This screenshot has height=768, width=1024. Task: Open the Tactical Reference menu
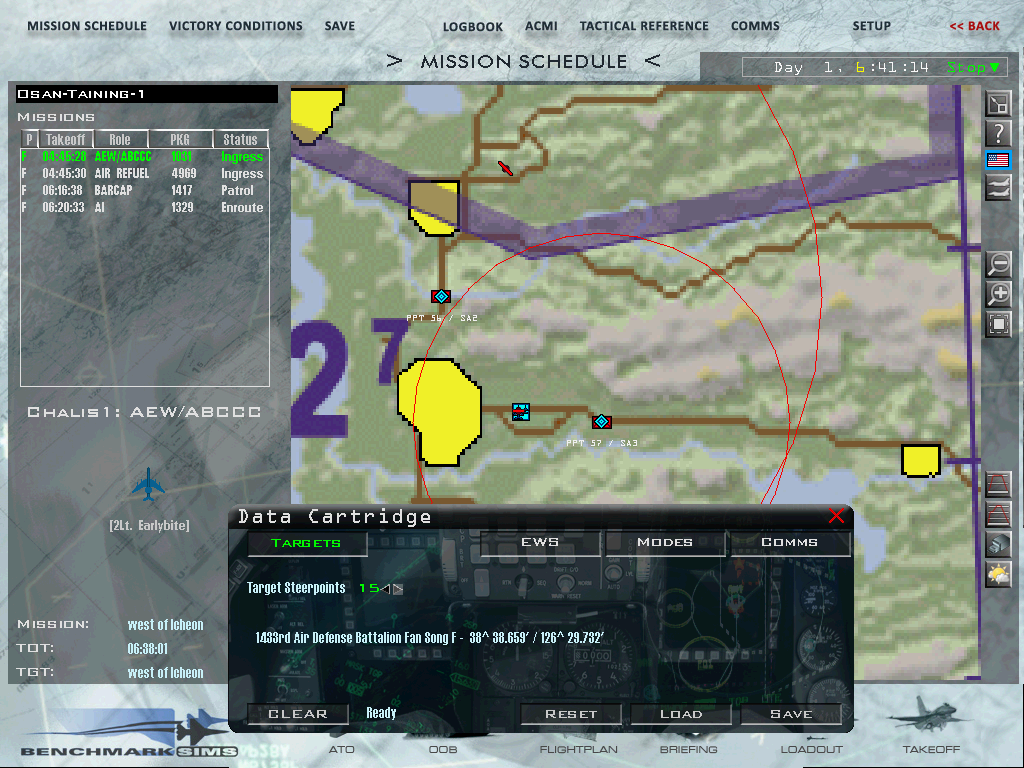643,26
